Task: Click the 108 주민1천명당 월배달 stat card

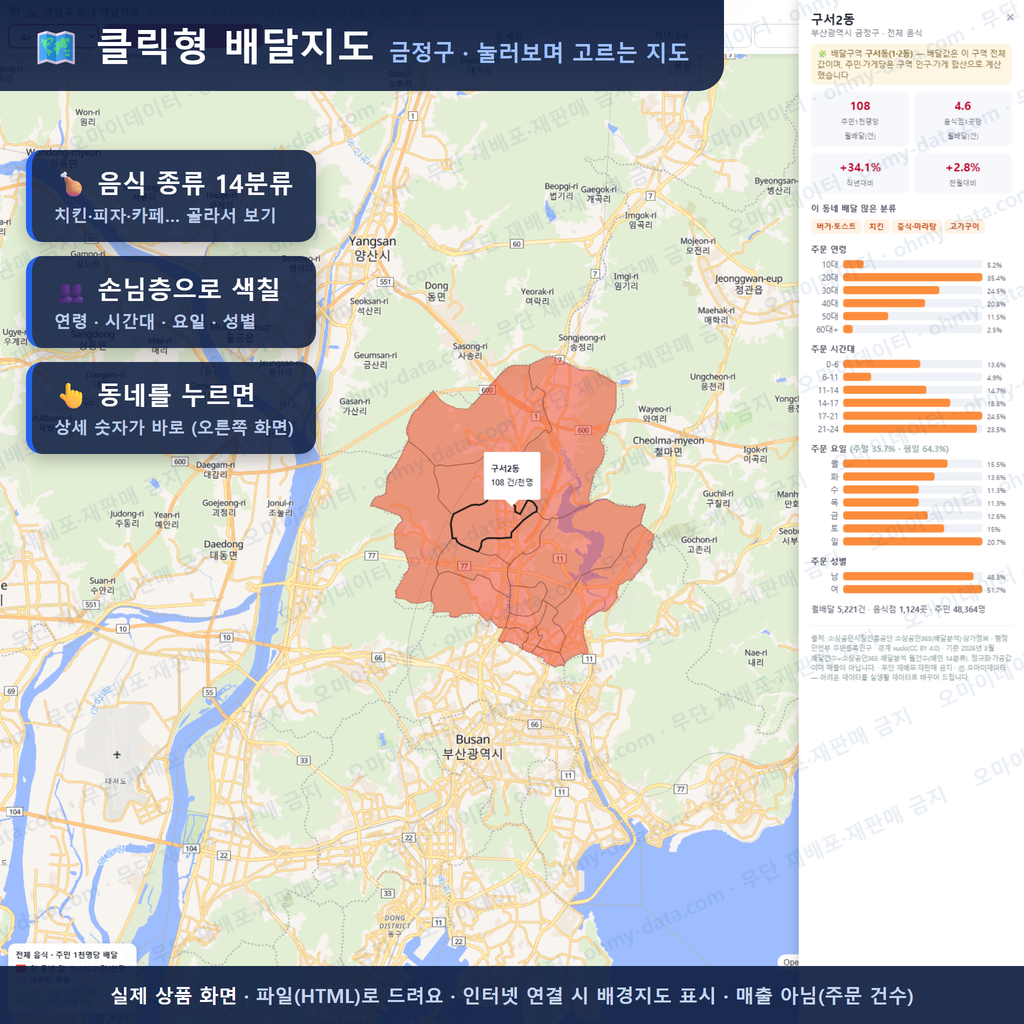Action: tap(860, 119)
